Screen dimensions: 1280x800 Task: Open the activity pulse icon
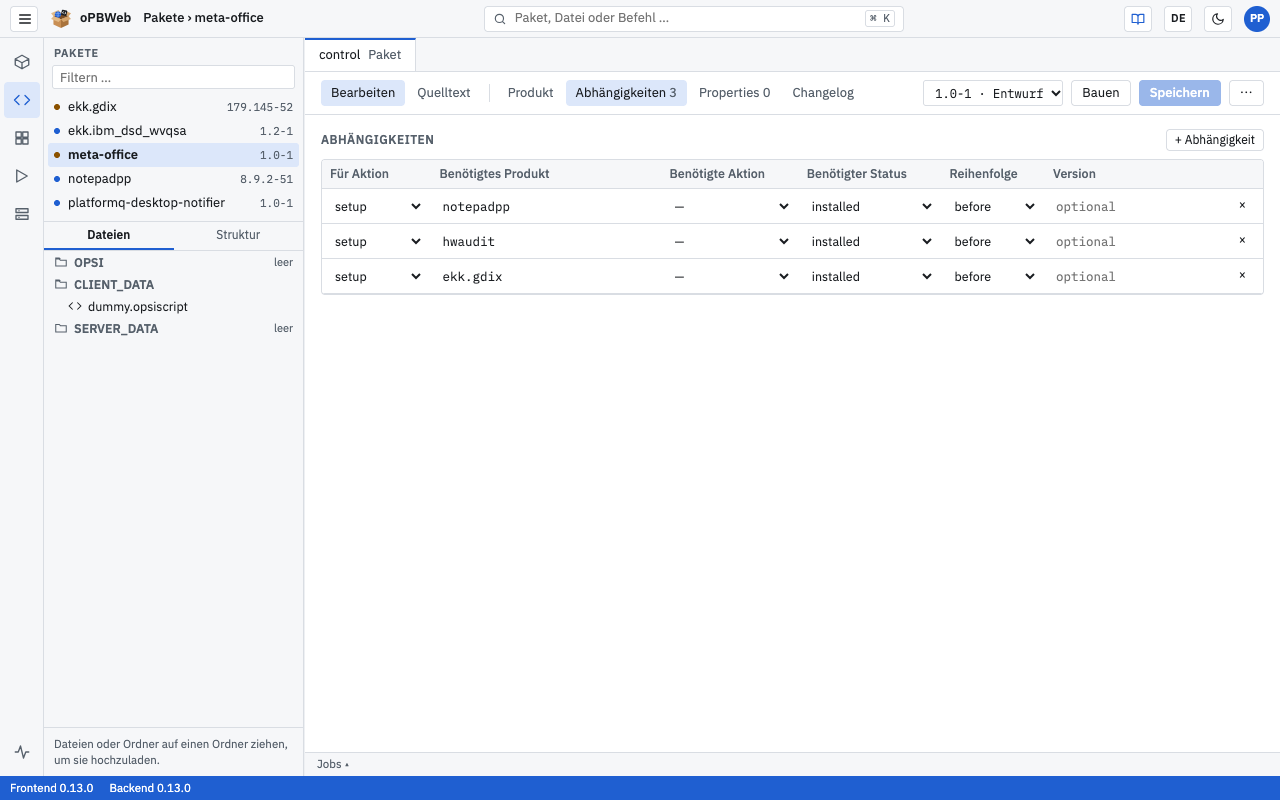(x=22, y=752)
